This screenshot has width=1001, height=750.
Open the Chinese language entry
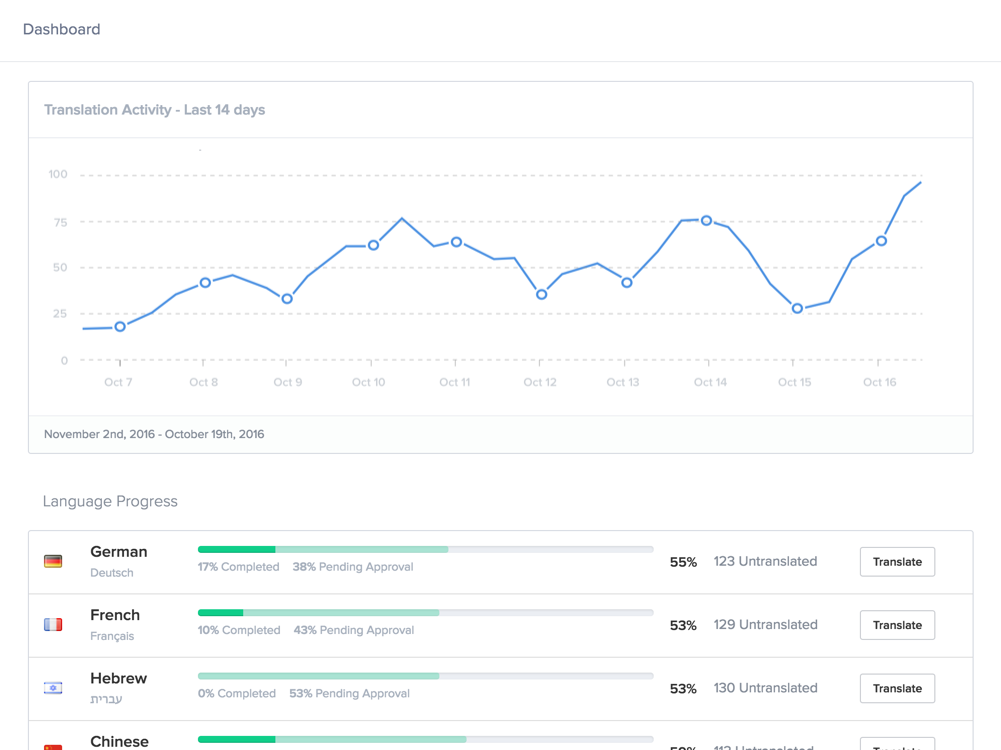click(x=119, y=741)
